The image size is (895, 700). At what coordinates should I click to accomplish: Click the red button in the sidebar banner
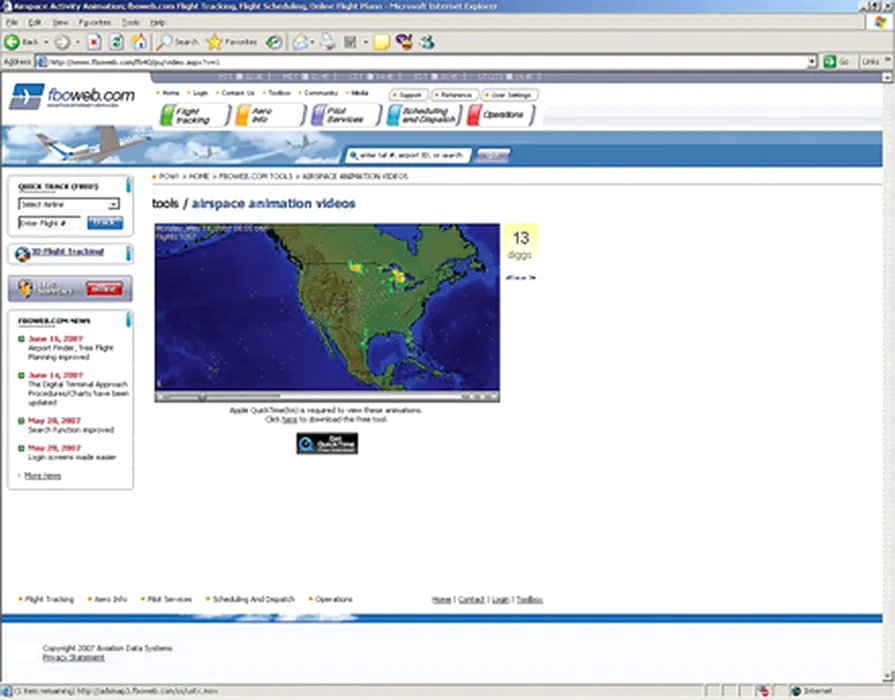[x=104, y=289]
